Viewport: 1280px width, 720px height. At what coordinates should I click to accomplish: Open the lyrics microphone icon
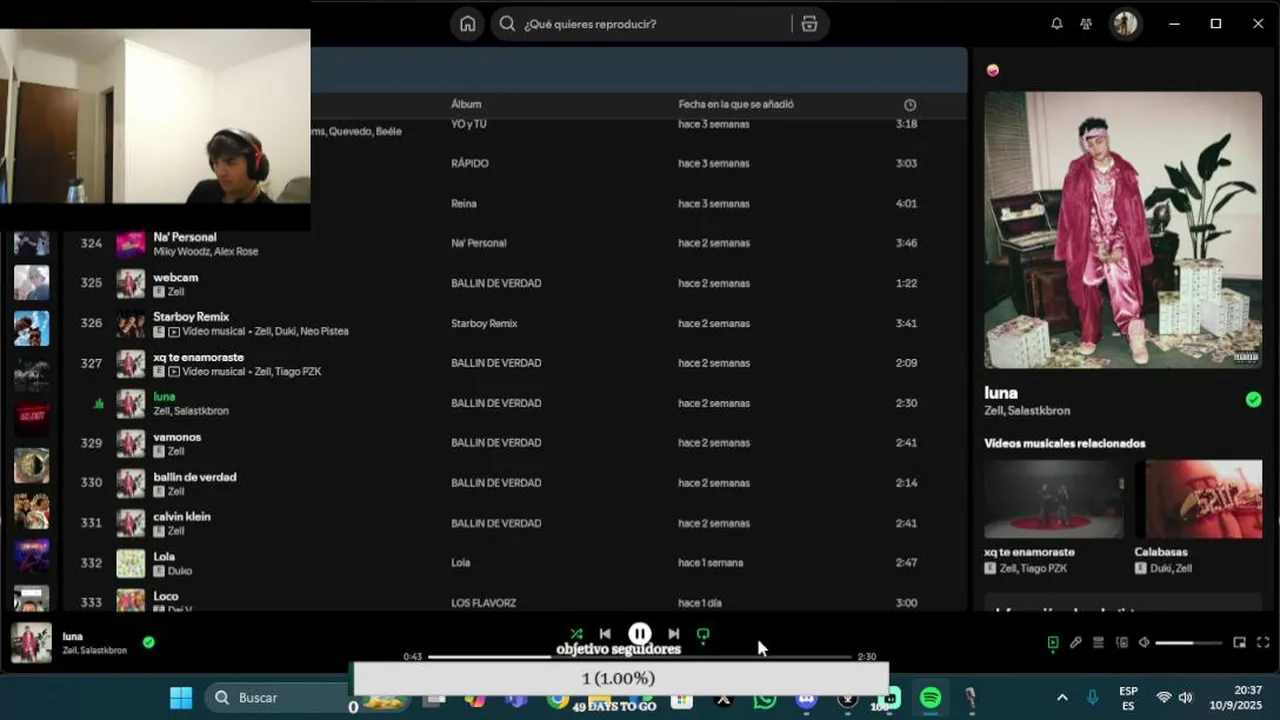[1076, 643]
